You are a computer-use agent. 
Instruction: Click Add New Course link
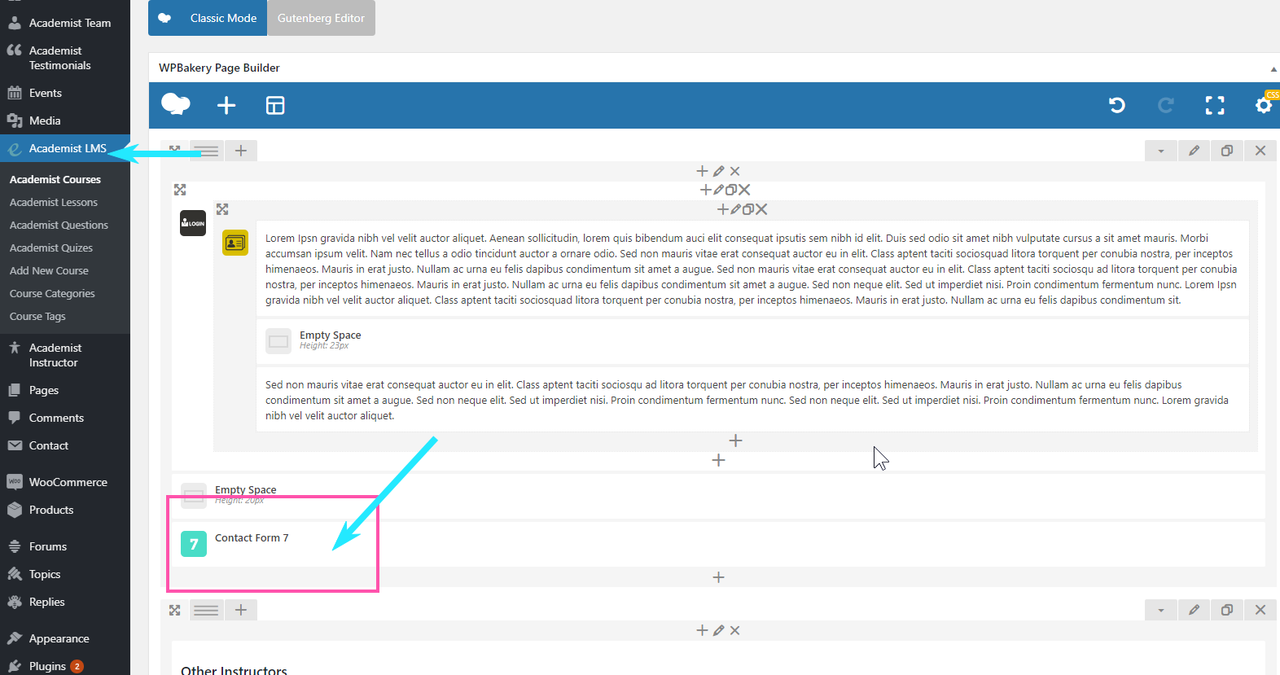49,271
